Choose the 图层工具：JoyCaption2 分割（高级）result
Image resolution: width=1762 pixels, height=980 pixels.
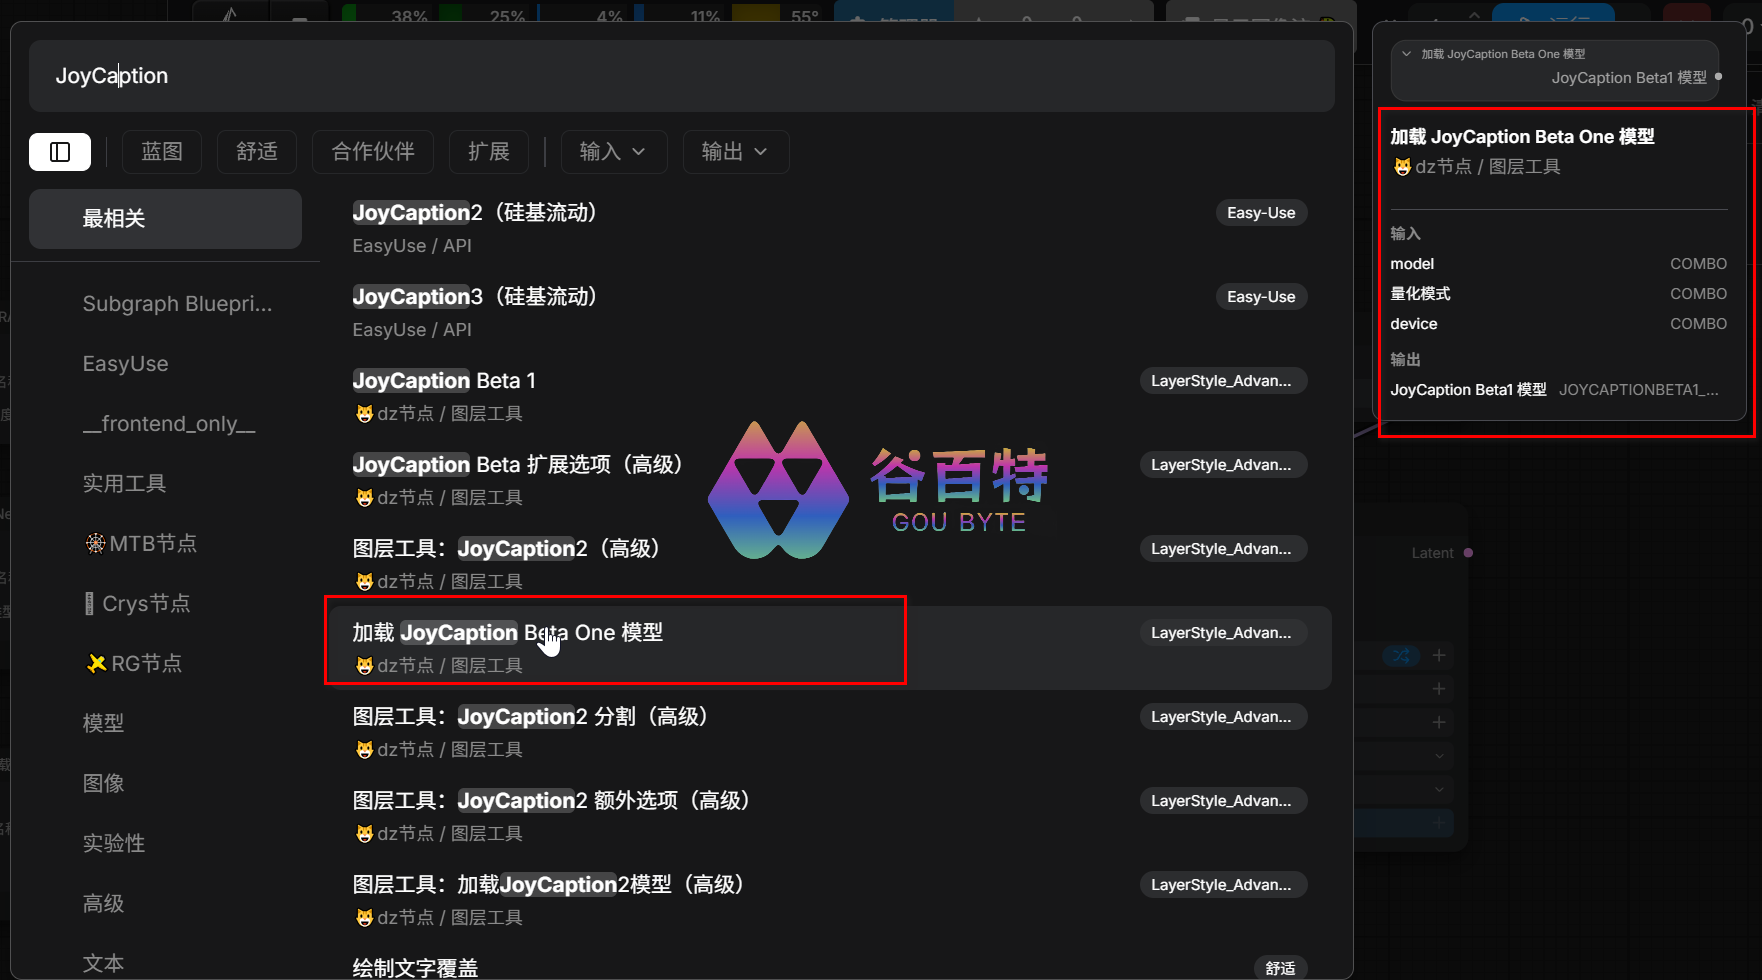[x=830, y=732]
